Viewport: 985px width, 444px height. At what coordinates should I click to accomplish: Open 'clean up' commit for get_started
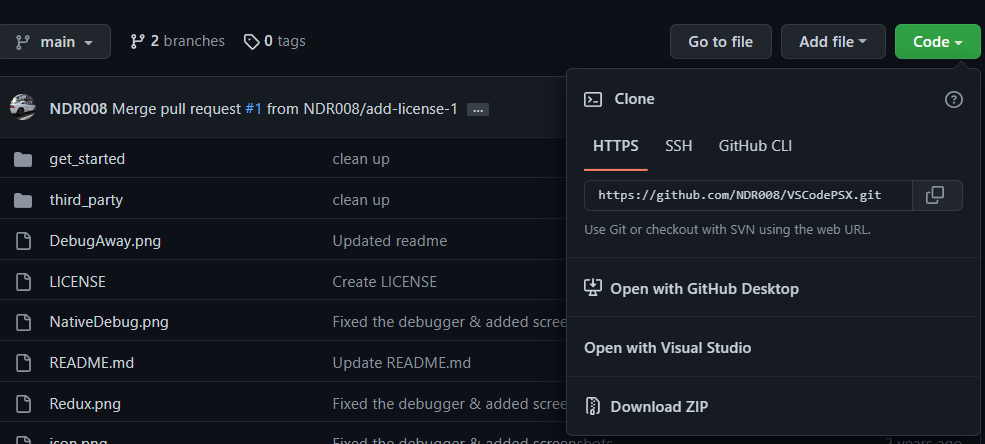[x=361, y=160]
